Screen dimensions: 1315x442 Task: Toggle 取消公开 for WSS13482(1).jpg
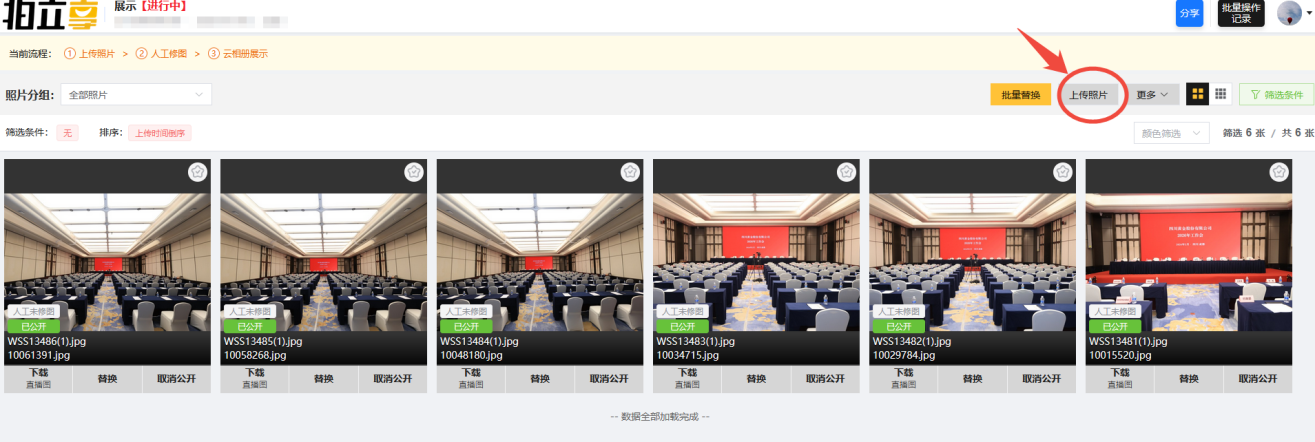(1042, 379)
